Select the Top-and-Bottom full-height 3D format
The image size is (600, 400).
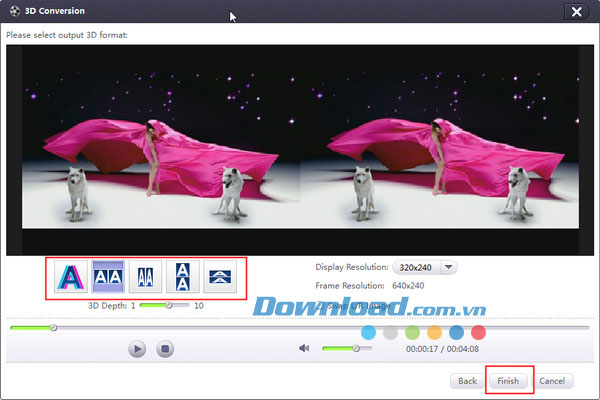[x=183, y=276]
